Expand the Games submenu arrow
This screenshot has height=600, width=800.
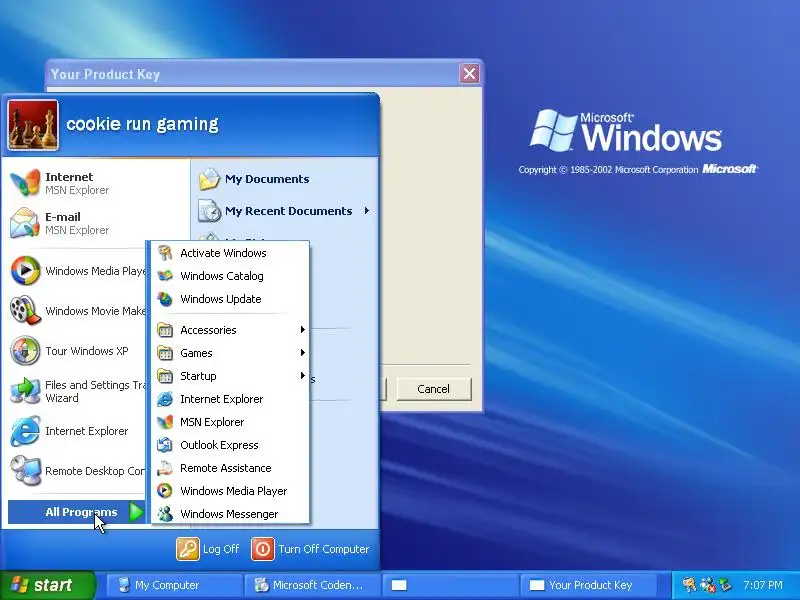tap(303, 353)
